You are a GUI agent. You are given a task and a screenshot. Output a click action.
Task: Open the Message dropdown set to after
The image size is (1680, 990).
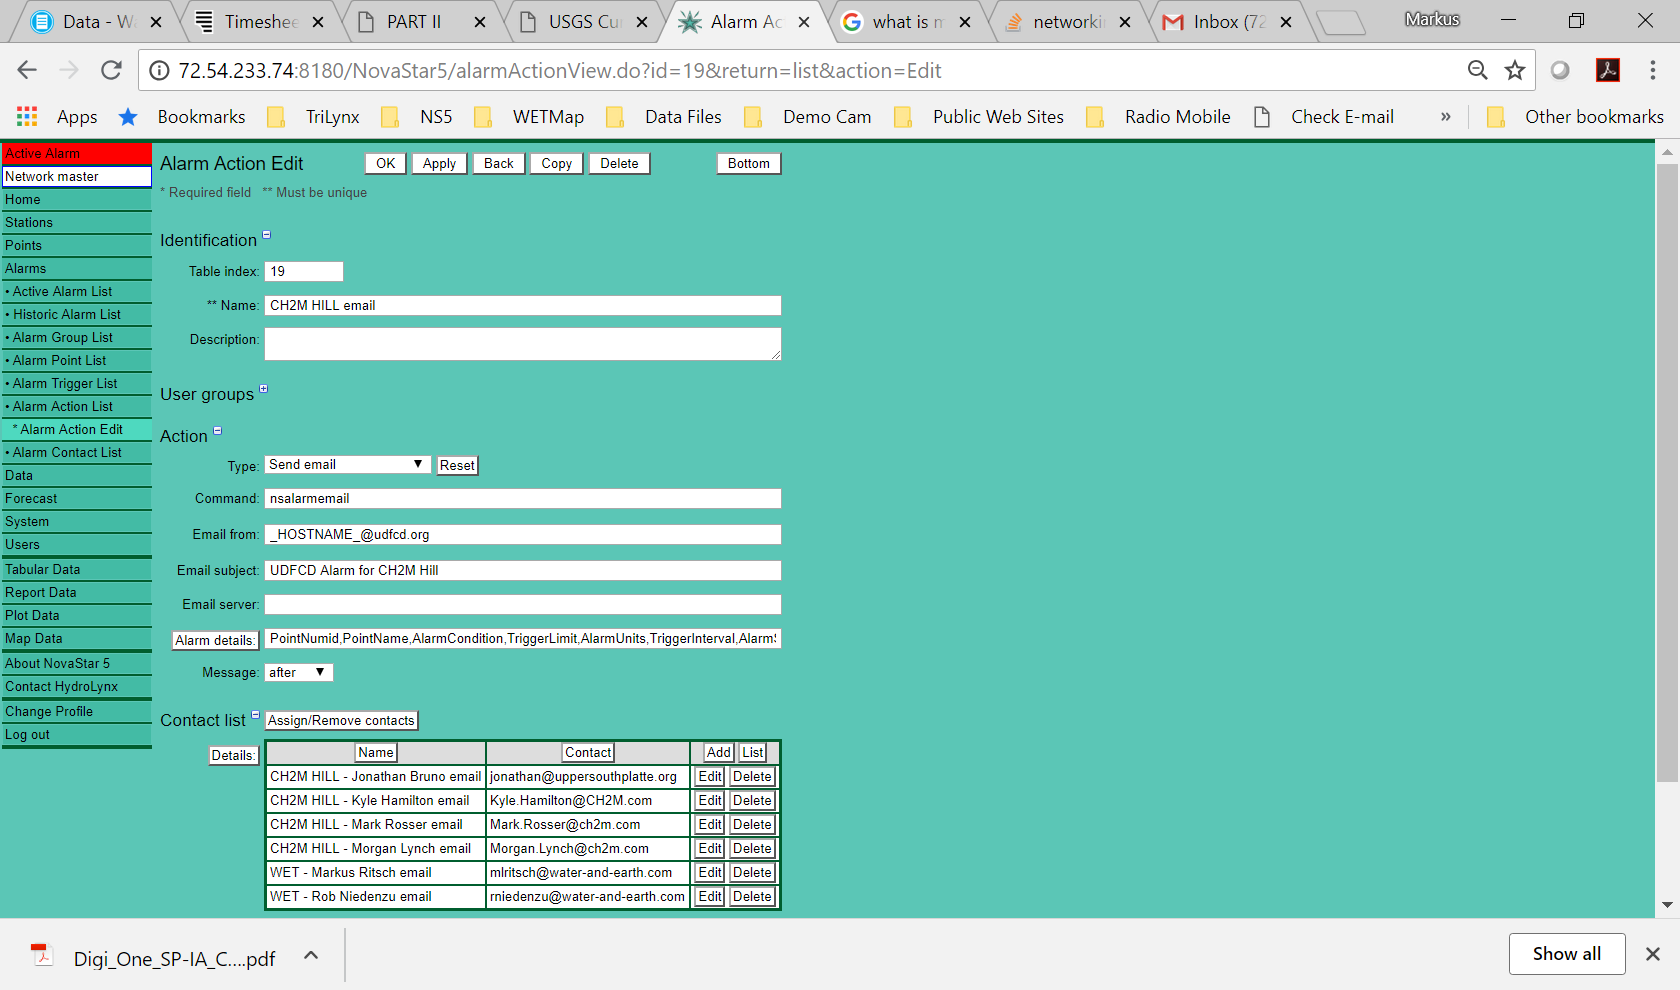pos(298,673)
